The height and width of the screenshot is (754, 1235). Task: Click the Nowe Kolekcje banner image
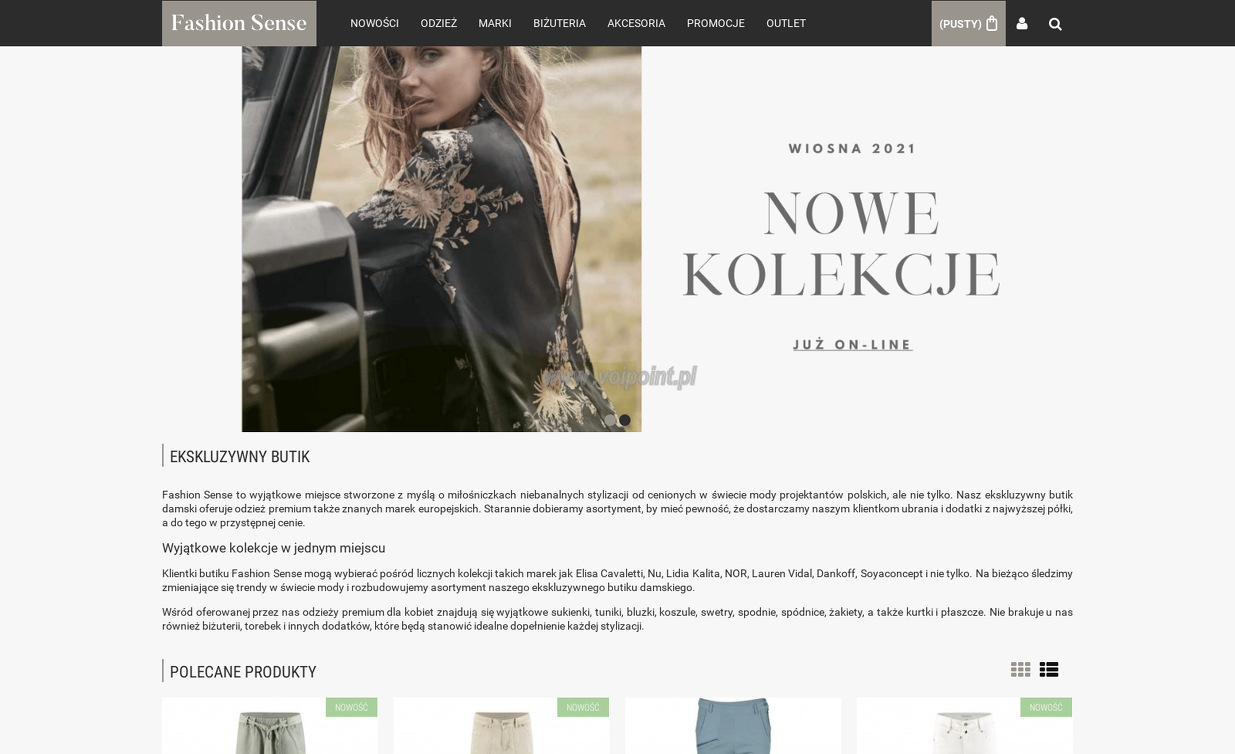click(x=617, y=239)
